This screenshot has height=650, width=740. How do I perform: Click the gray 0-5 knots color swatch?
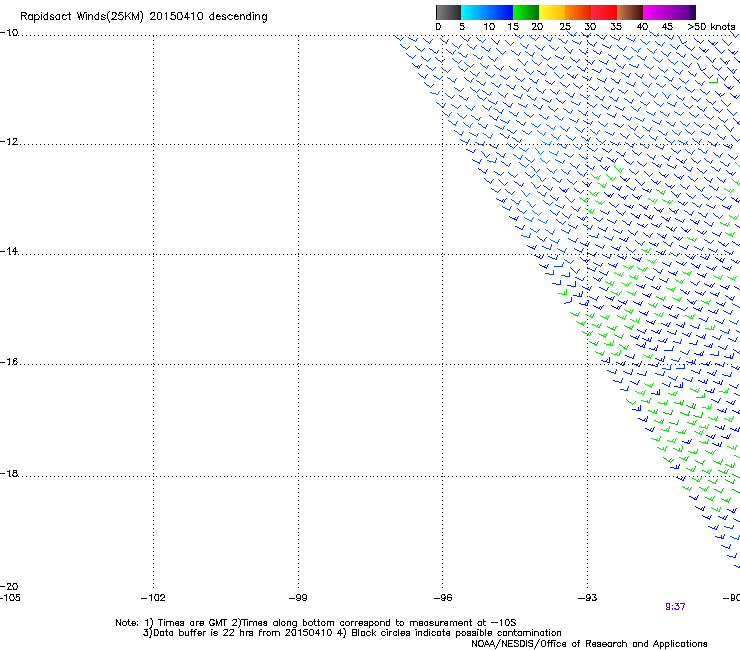point(448,12)
